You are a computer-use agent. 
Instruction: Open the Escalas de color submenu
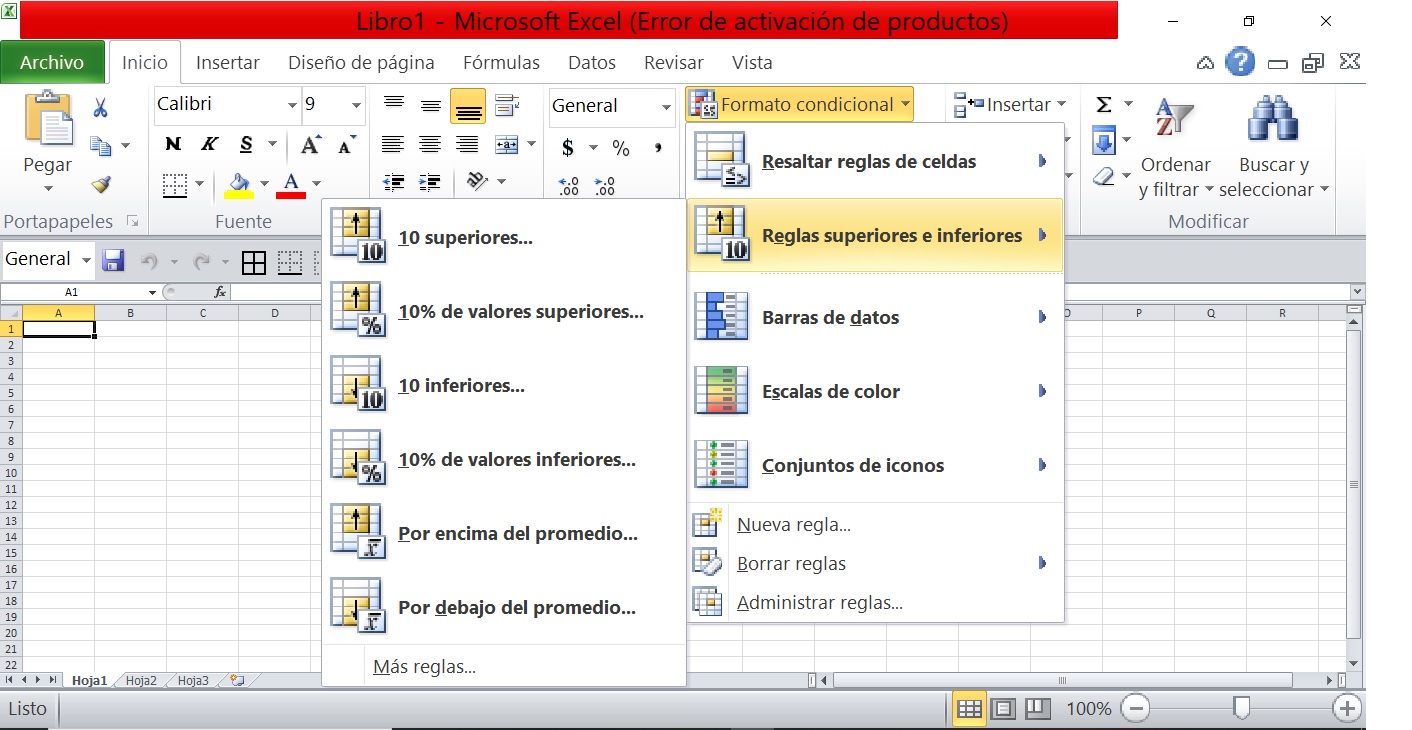(875, 391)
